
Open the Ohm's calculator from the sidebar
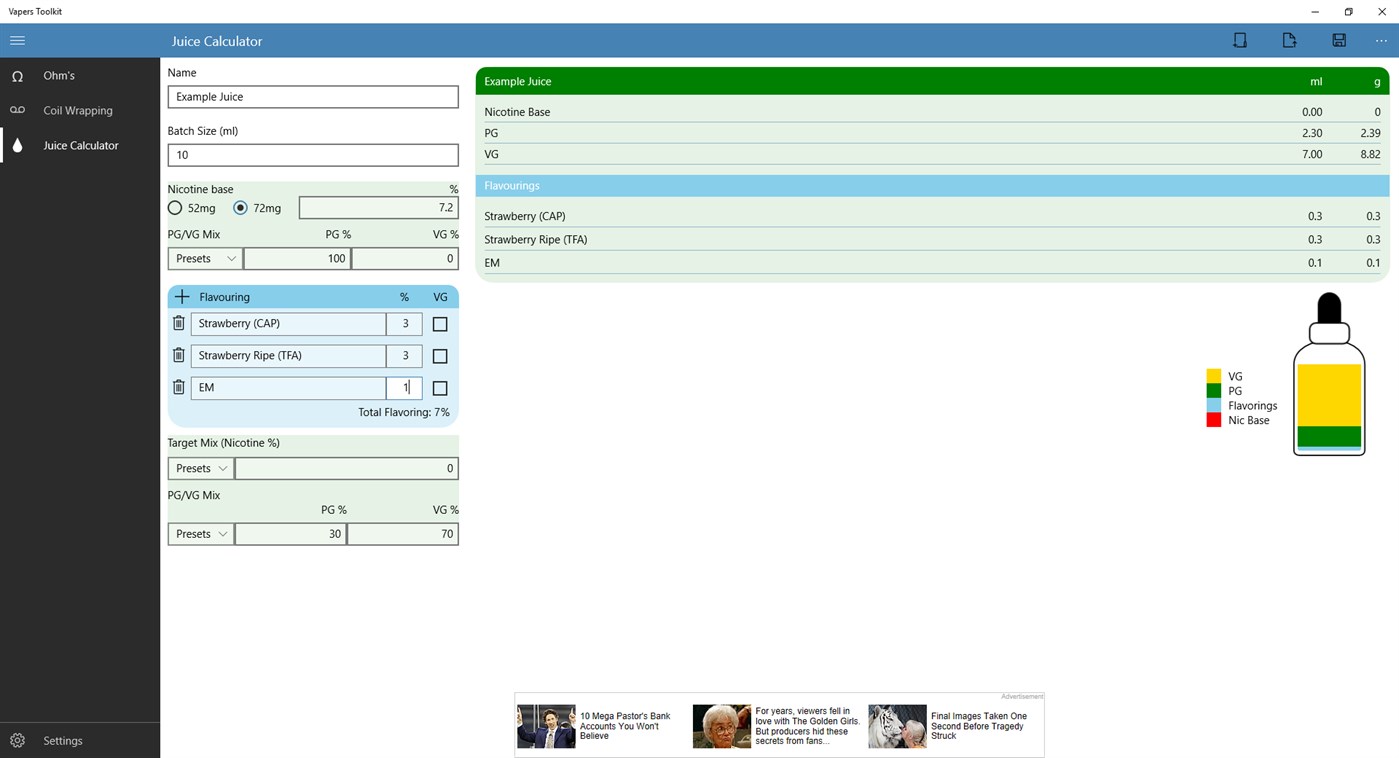pyautogui.click(x=57, y=75)
